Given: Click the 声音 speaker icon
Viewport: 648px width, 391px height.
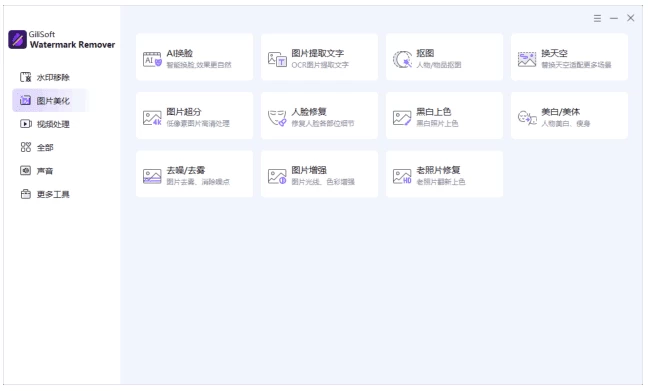Looking at the screenshot, I should click(26, 171).
